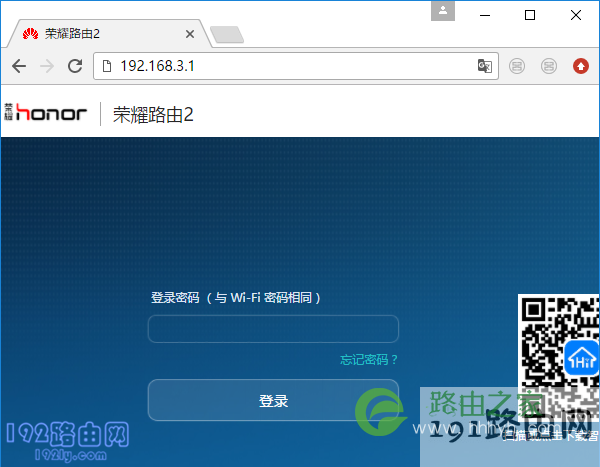
Task: Go back using the browser back arrow
Action: coord(19,66)
